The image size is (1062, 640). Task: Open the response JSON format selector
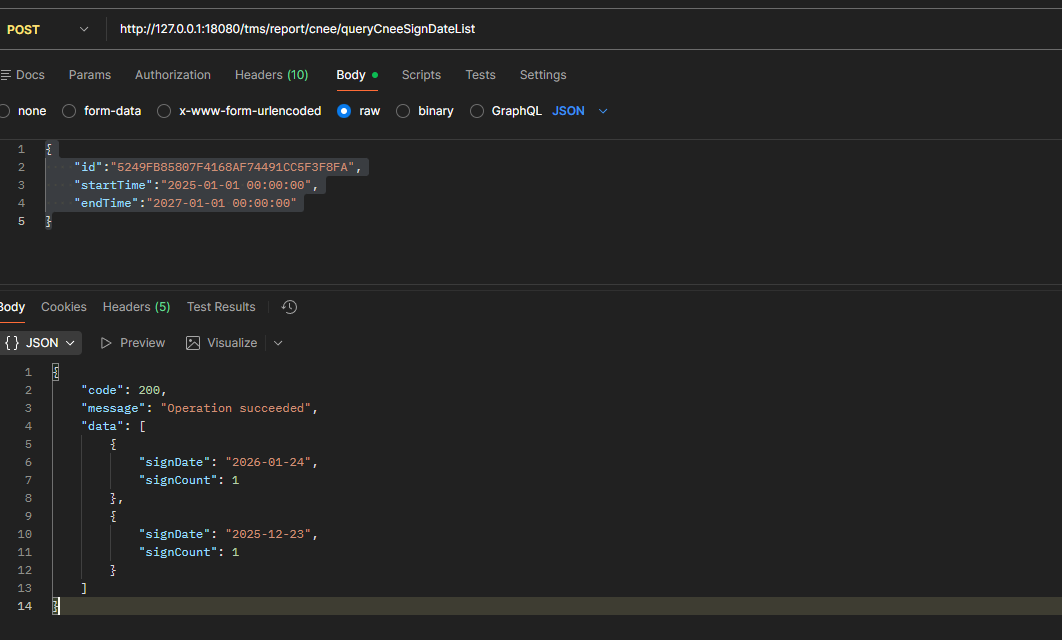click(40, 343)
